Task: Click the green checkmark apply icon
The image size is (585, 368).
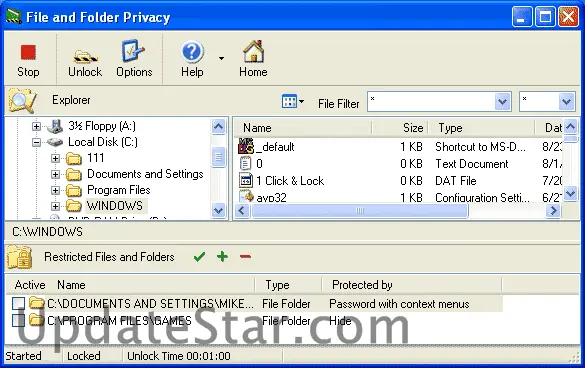Action: pos(200,257)
